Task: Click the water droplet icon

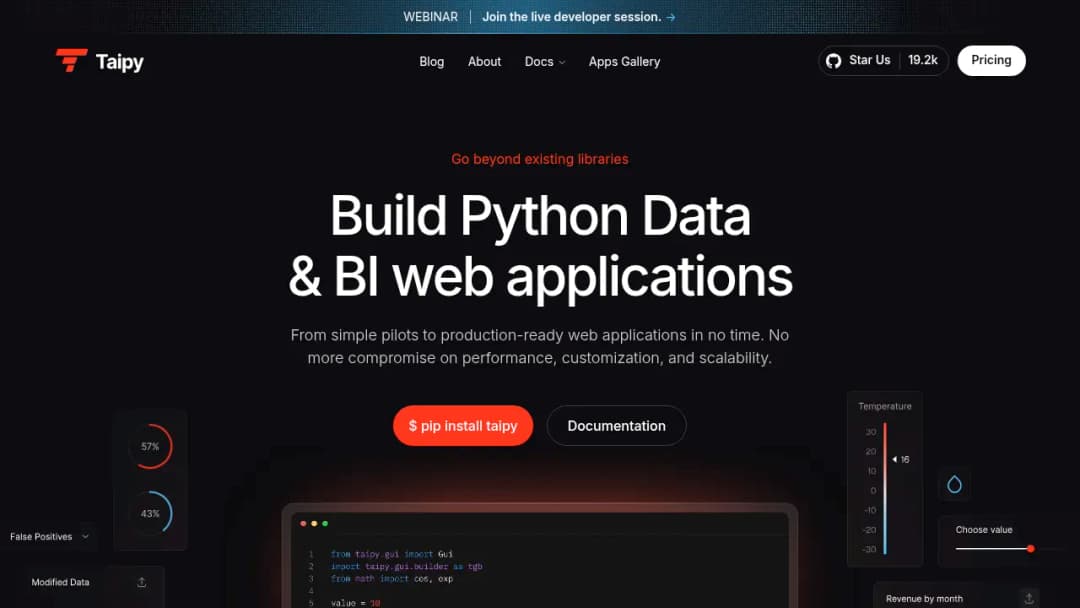Action: tap(954, 485)
